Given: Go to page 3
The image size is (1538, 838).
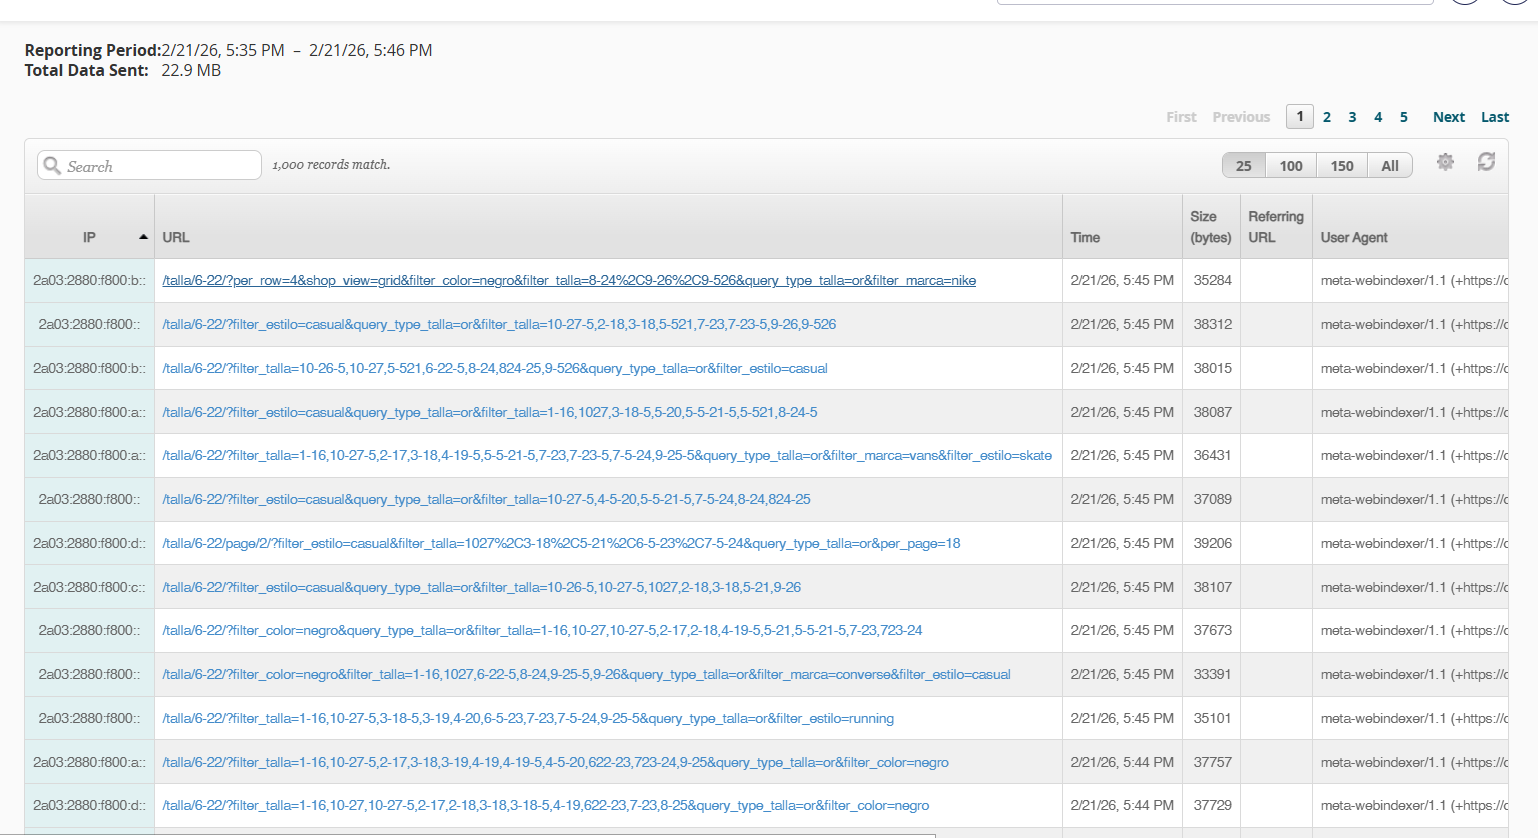Looking at the screenshot, I should [1352, 117].
